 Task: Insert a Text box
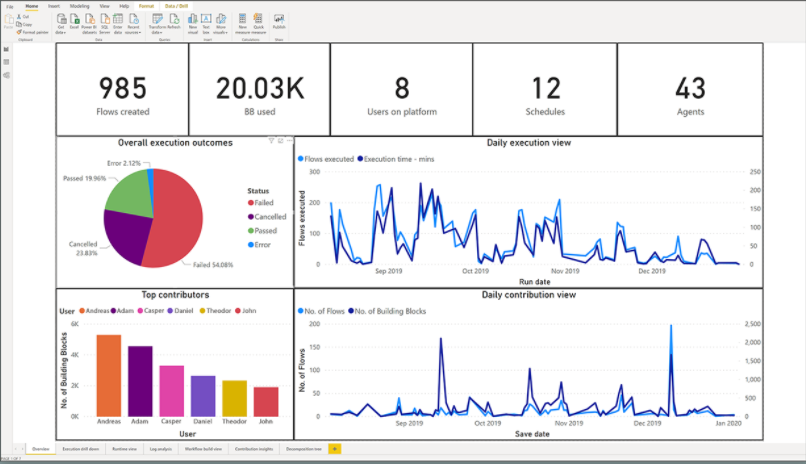click(206, 24)
